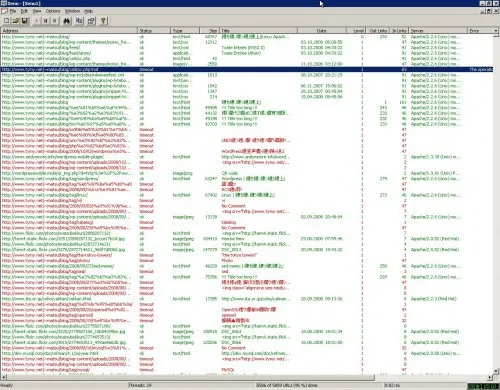Open the View menu
The height and width of the screenshot is (390, 500).
click(x=37, y=11)
